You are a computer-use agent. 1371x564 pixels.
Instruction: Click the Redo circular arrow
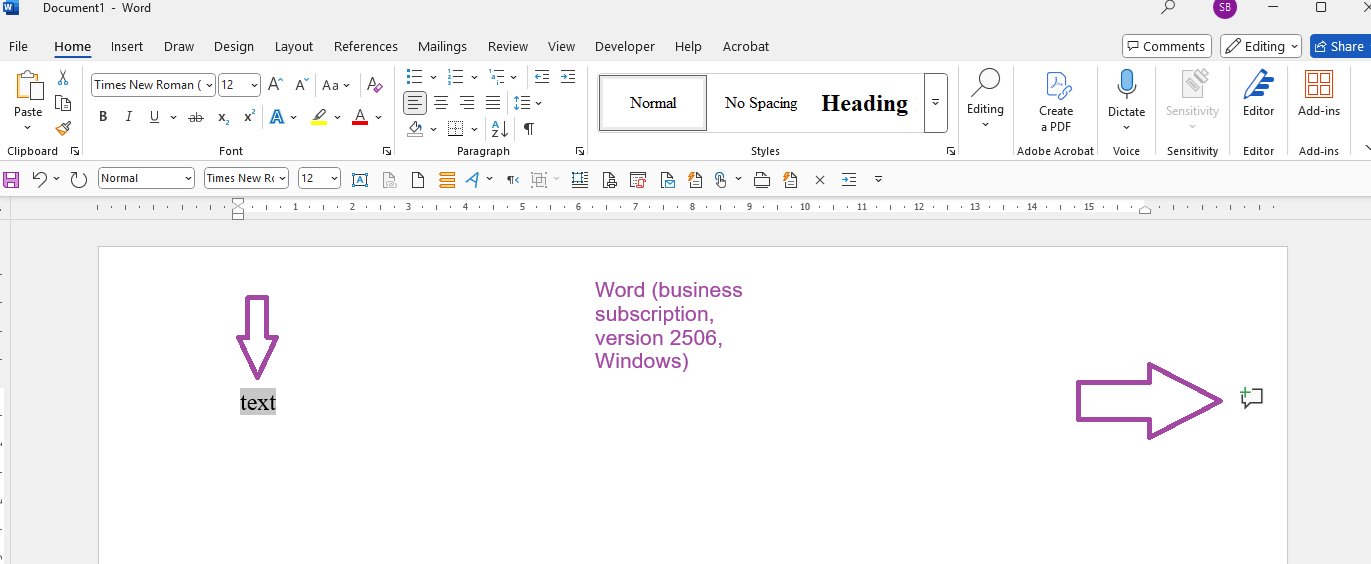click(79, 179)
